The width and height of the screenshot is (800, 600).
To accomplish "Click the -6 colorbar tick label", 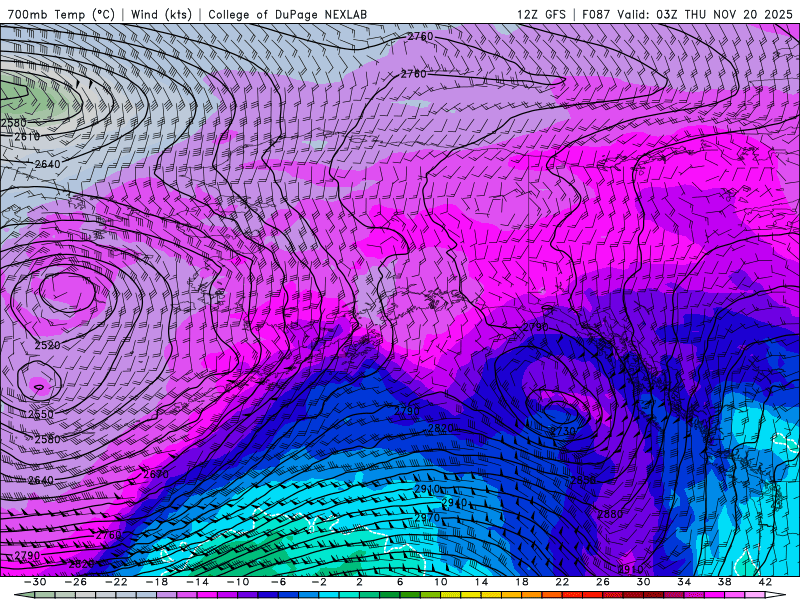I will 278,582.
